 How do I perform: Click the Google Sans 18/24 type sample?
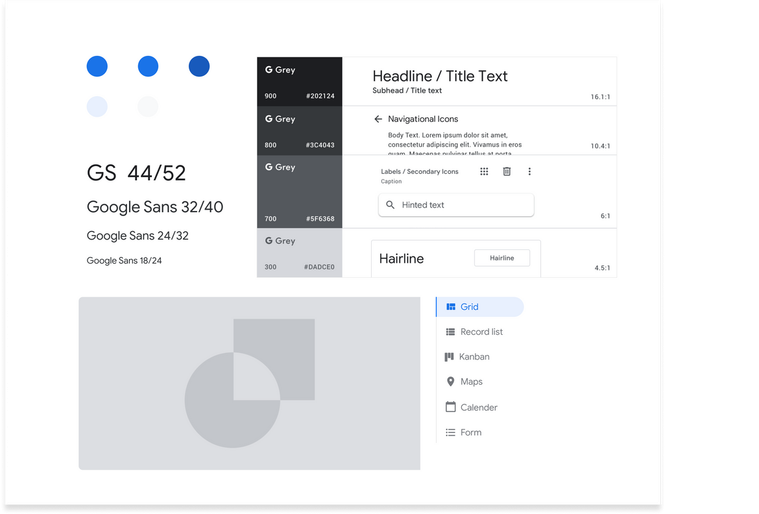coord(124,260)
